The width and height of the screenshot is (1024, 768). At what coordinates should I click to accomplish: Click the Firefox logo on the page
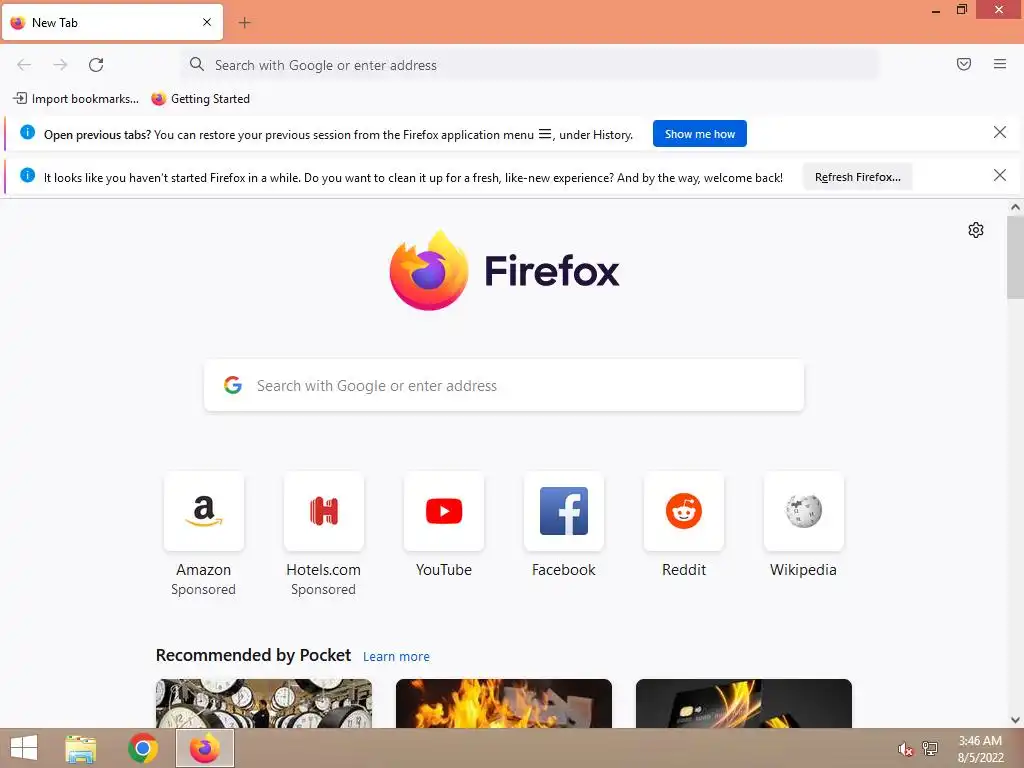[x=504, y=270]
